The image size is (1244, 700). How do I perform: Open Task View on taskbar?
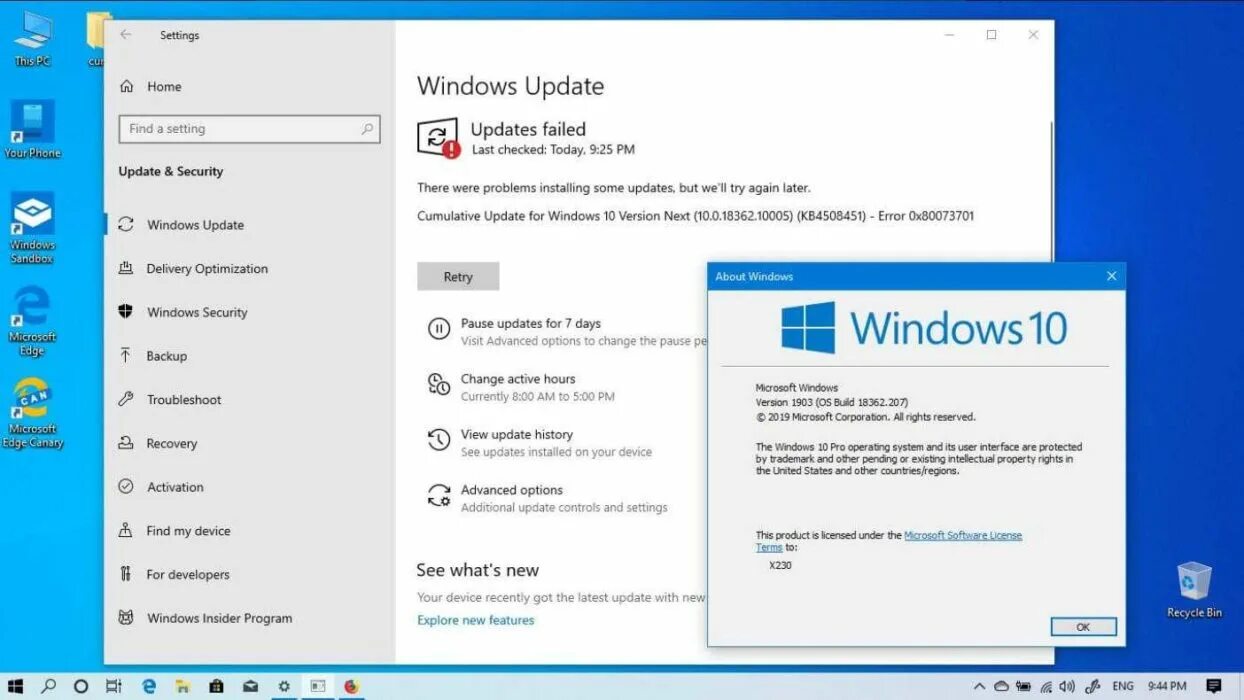point(114,686)
